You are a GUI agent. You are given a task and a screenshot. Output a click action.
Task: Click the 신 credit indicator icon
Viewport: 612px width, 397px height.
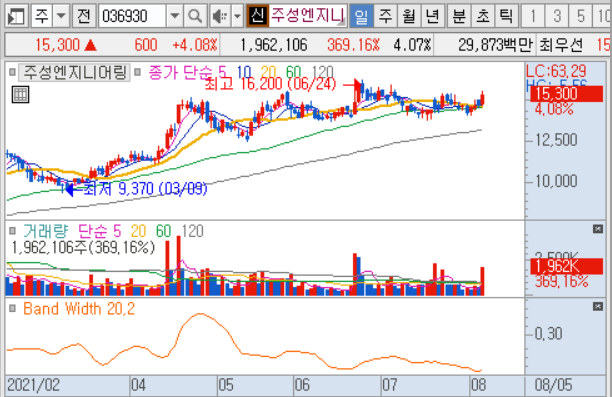(x=257, y=16)
